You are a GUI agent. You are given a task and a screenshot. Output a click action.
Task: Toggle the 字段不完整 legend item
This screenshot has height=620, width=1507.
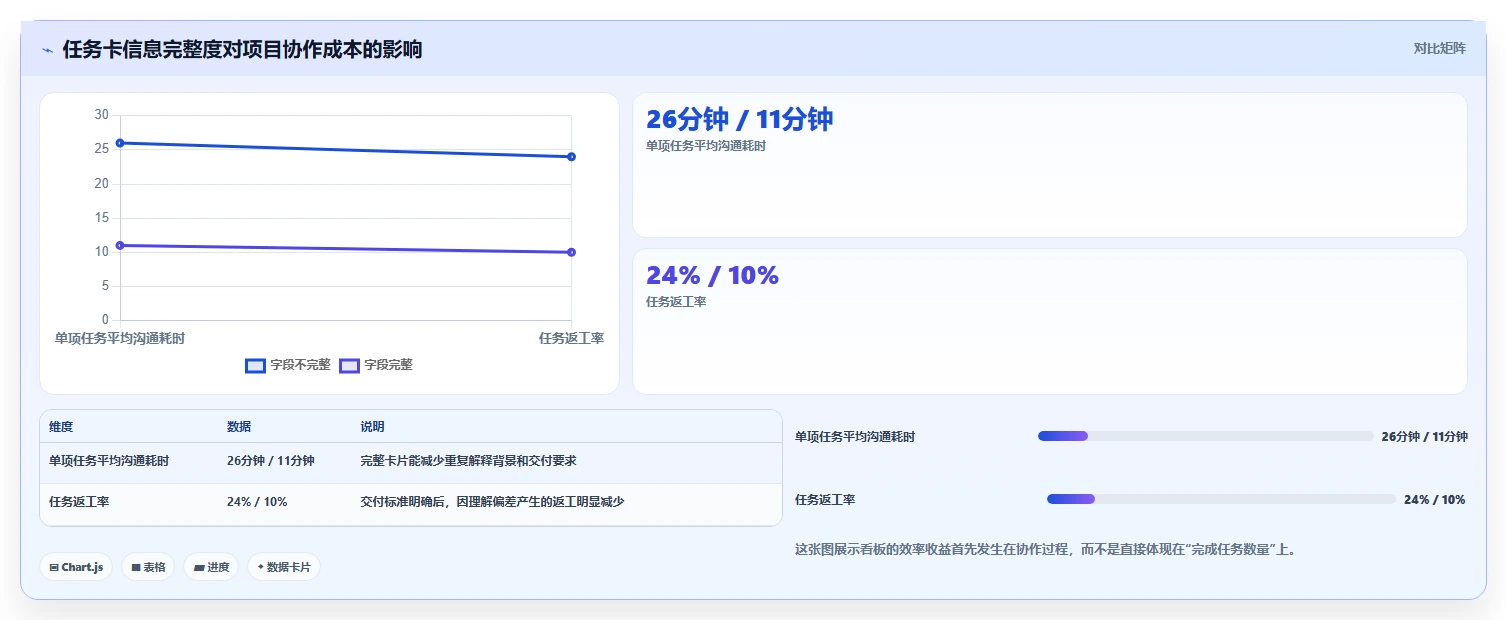[288, 365]
